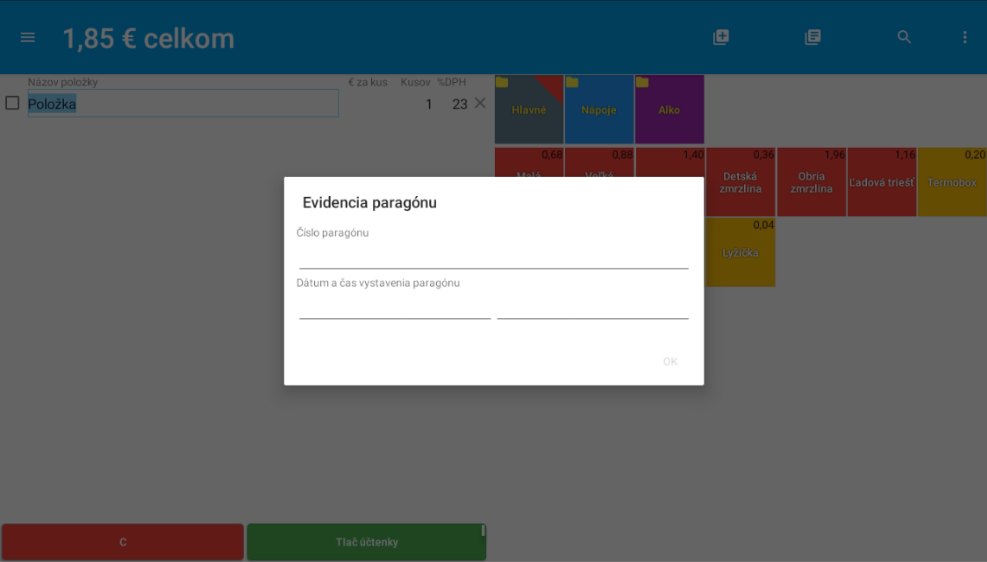This screenshot has width=987, height=562.
Task: Select the yellow Termobox tile
Action: 952,183
